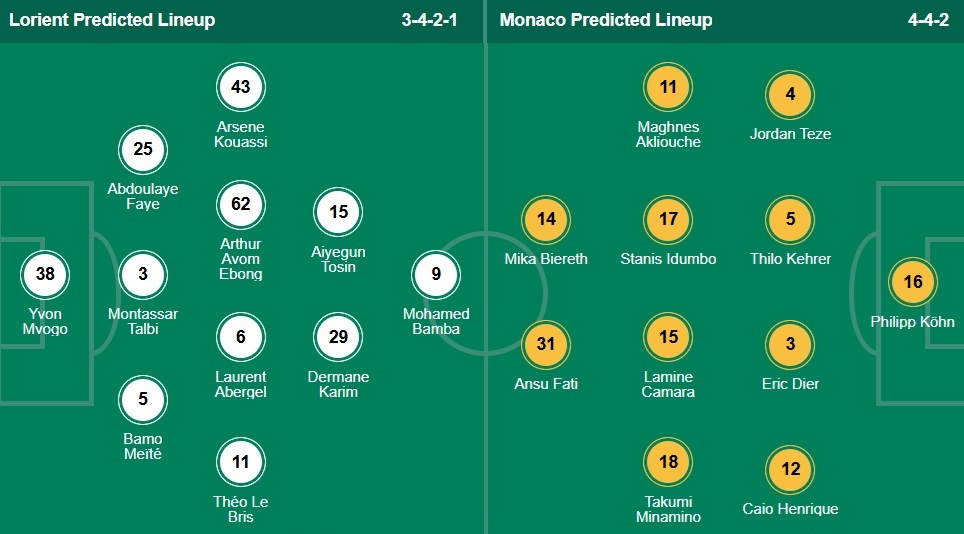Viewport: 964px width, 534px height.
Task: Click Arthur Avom Ebong's number 62 badge
Action: point(241,205)
